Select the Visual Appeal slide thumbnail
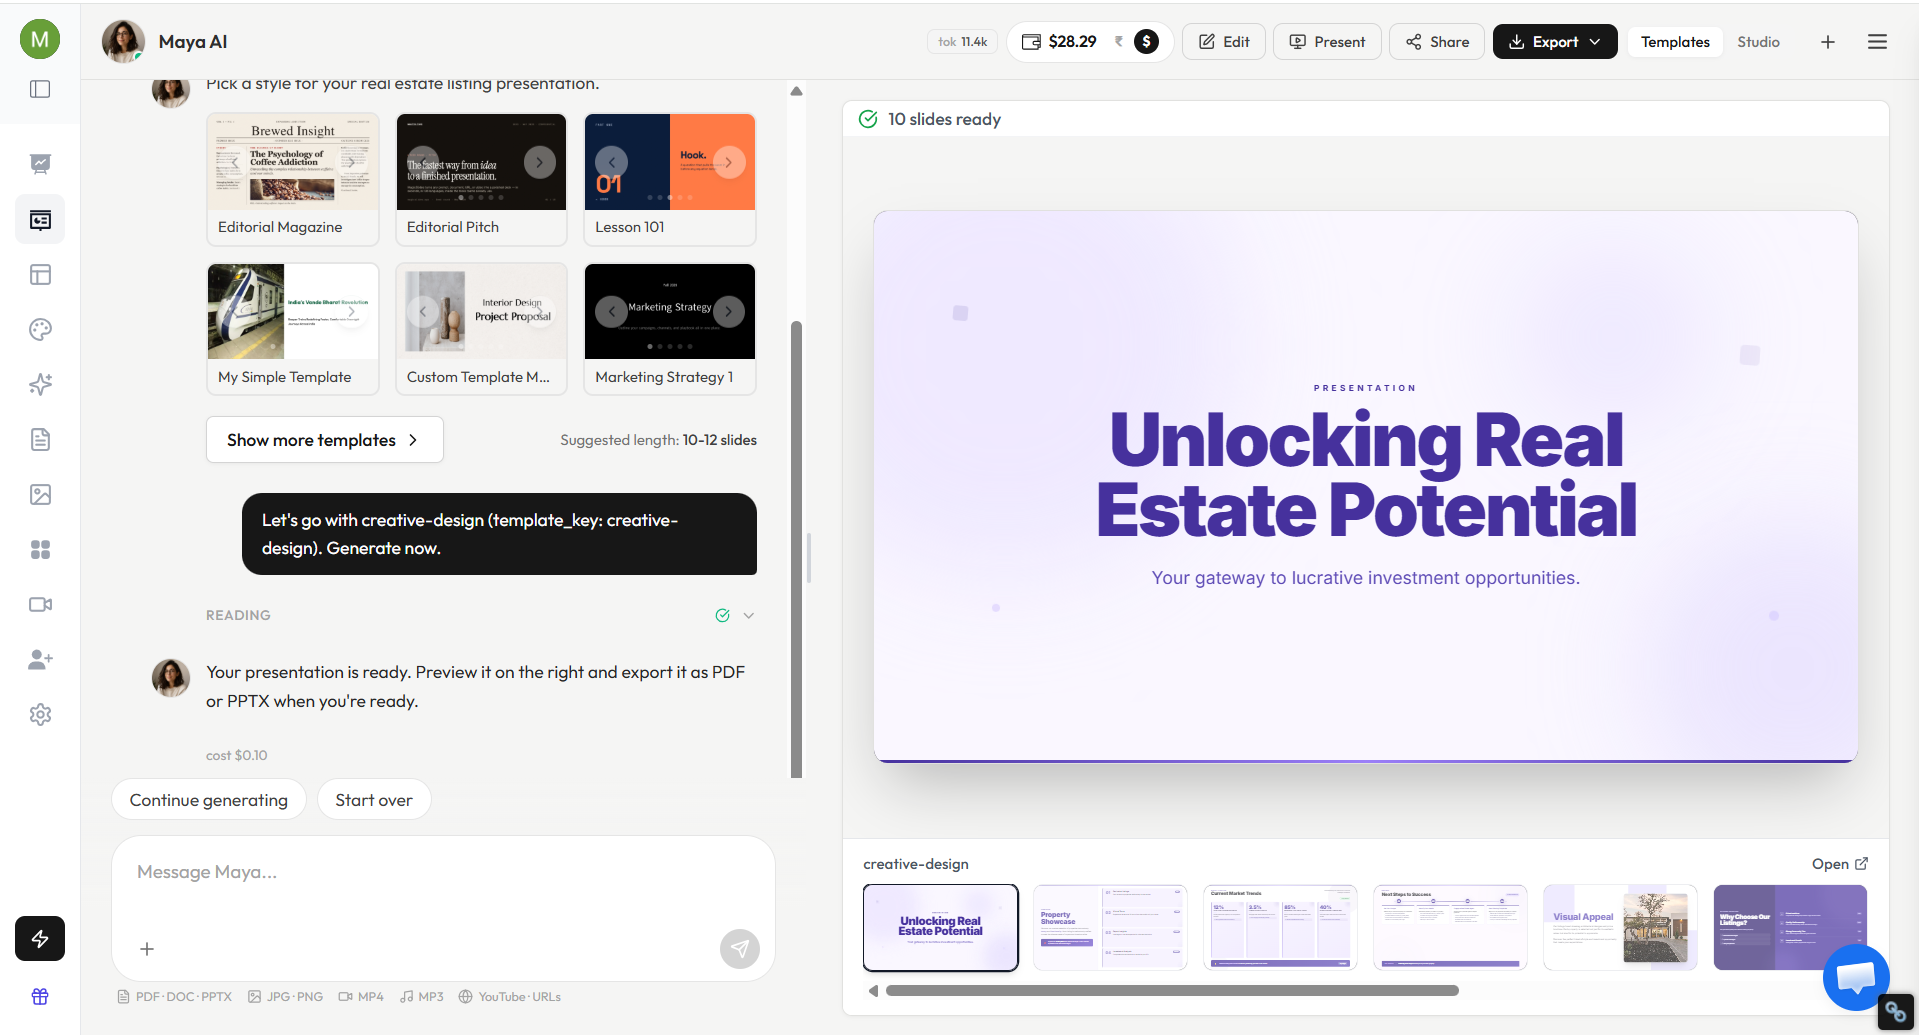Viewport: 1919px width, 1035px height. 1620,927
